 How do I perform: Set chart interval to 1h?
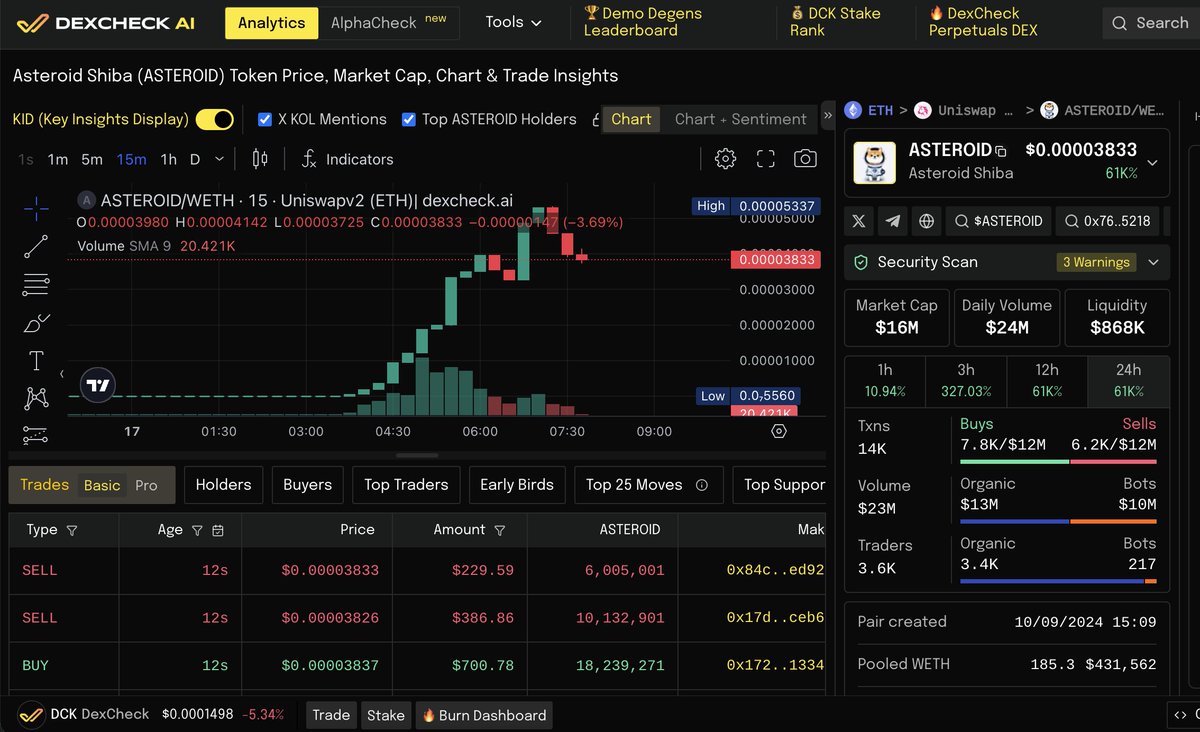coord(169,159)
